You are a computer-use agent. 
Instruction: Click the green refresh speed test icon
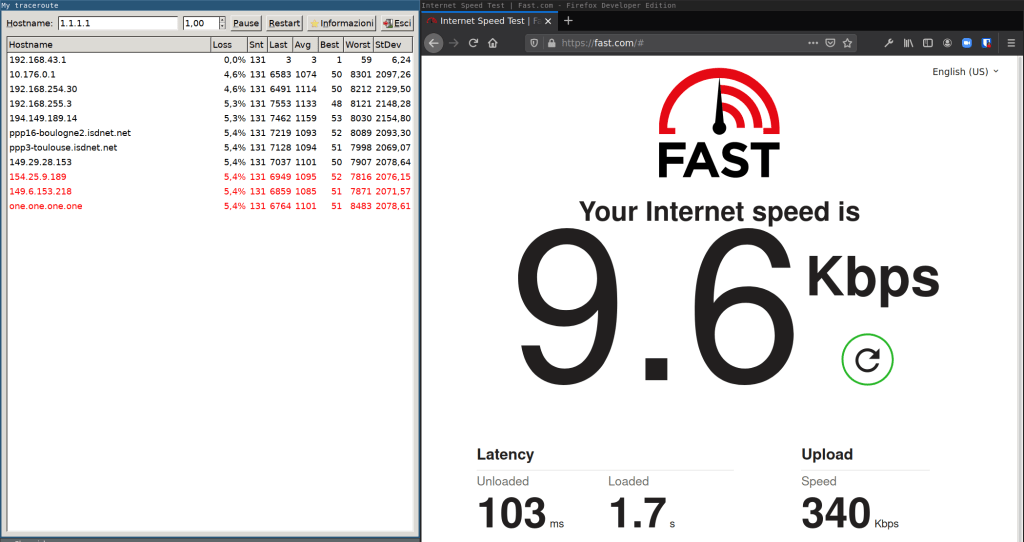(867, 360)
